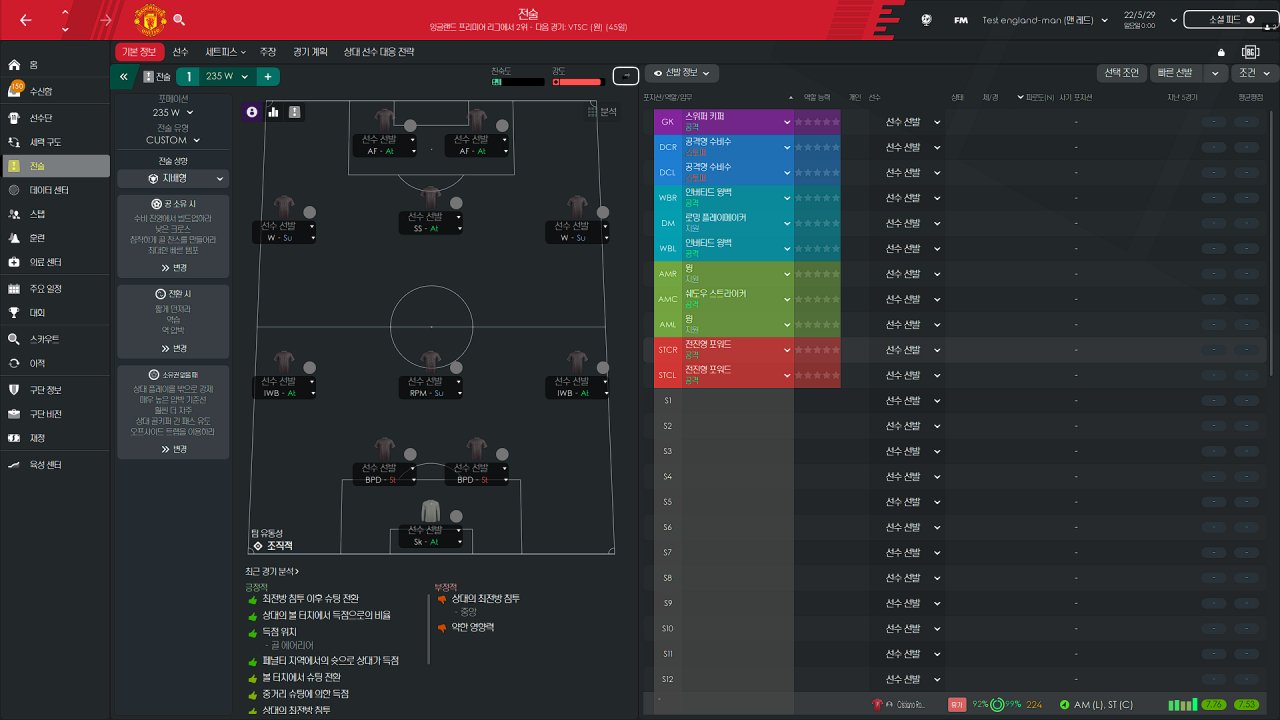Open the 235 W tactic slot dropdown
1280x720 pixels.
pos(227,76)
